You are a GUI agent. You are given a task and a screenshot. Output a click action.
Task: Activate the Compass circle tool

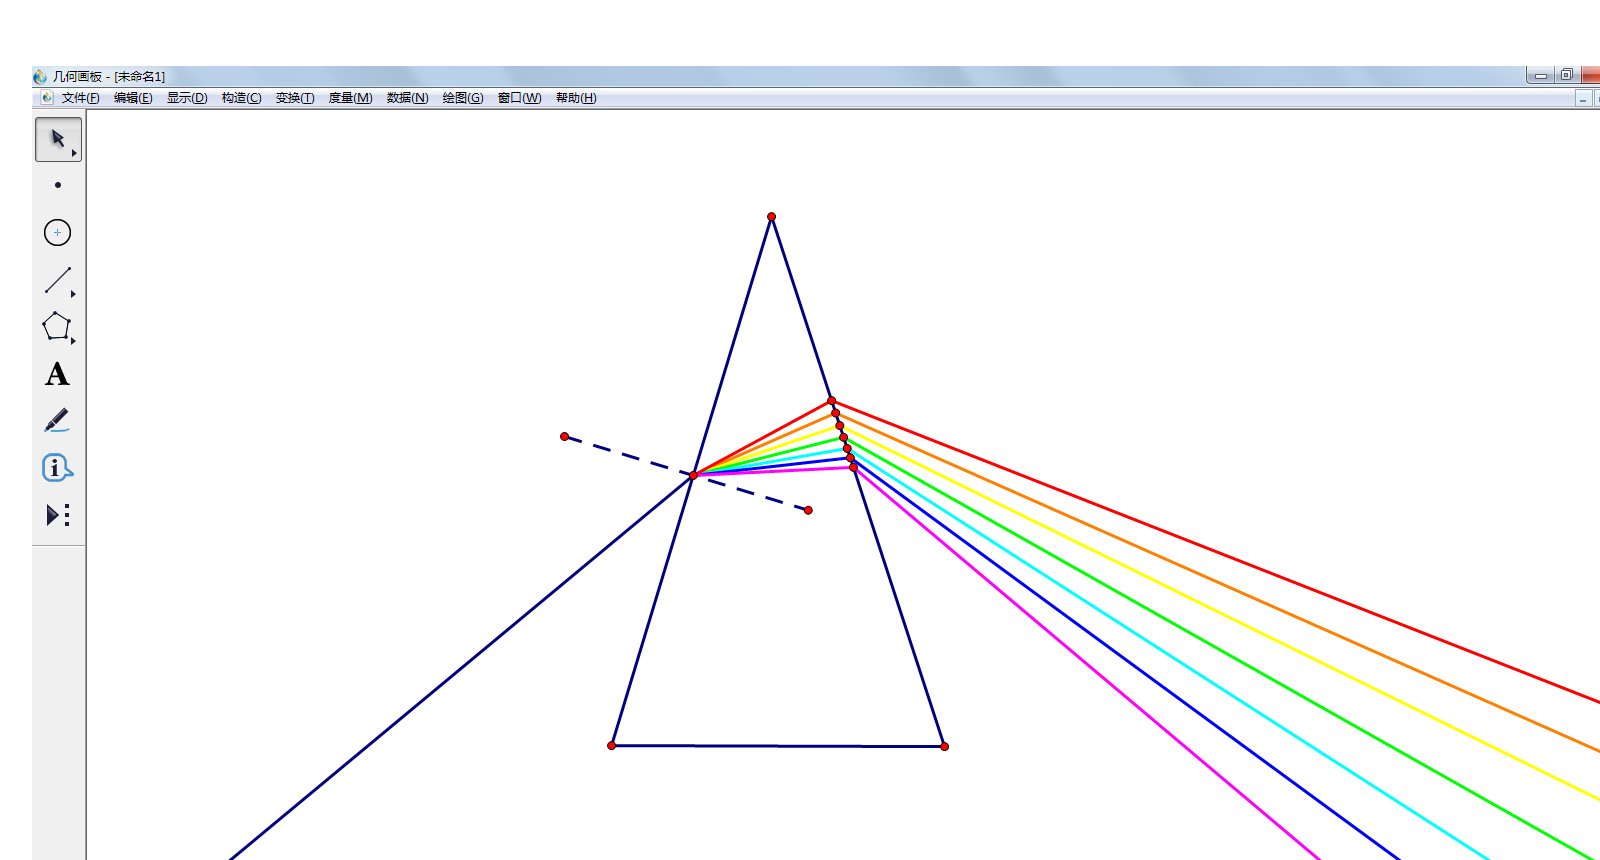coord(58,233)
